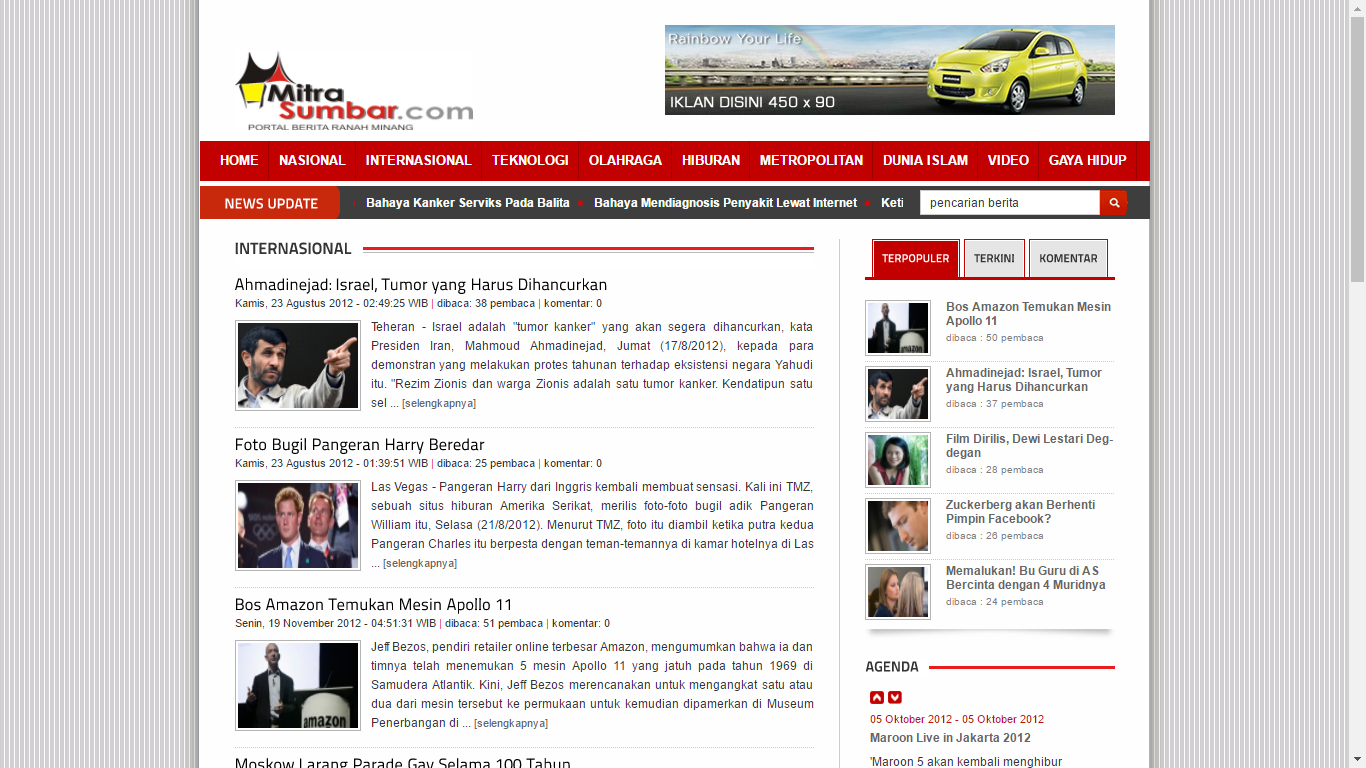Click the MitraSumbar.com logo
Image resolution: width=1366 pixels, height=768 pixels.
pyautogui.click(x=353, y=91)
